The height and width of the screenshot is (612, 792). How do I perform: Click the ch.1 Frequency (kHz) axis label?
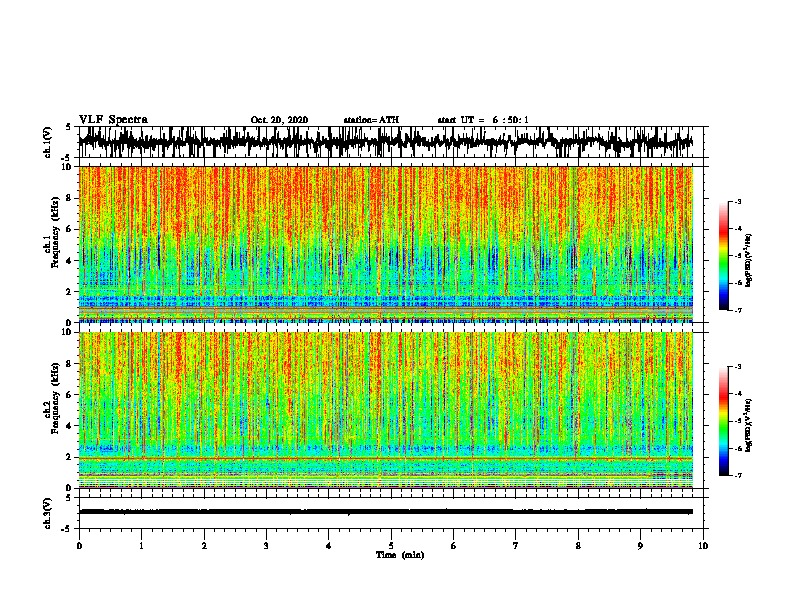click(x=55, y=234)
